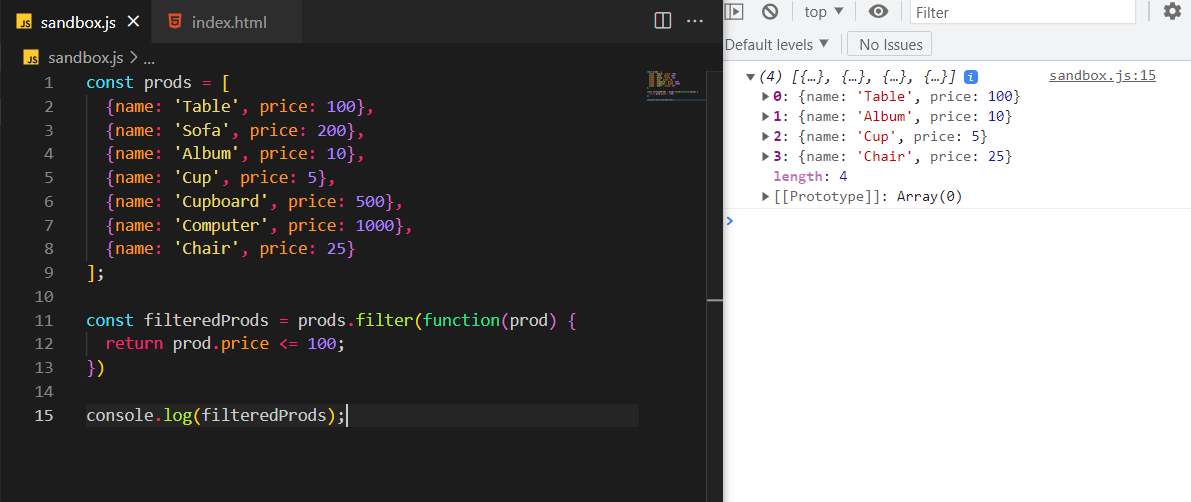This screenshot has width=1191, height=502.
Task: Click the filter method name on line 11
Action: pyautogui.click(x=384, y=320)
